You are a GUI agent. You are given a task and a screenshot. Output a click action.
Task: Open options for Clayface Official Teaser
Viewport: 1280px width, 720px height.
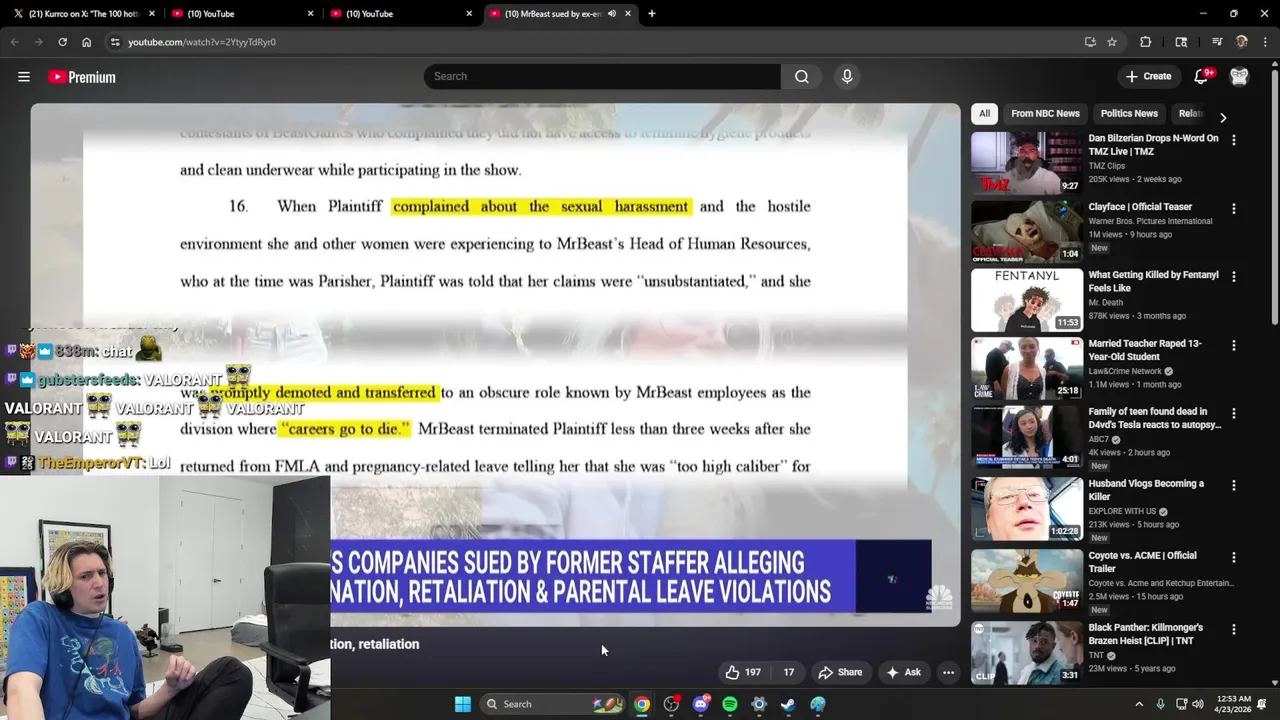click(x=1233, y=209)
